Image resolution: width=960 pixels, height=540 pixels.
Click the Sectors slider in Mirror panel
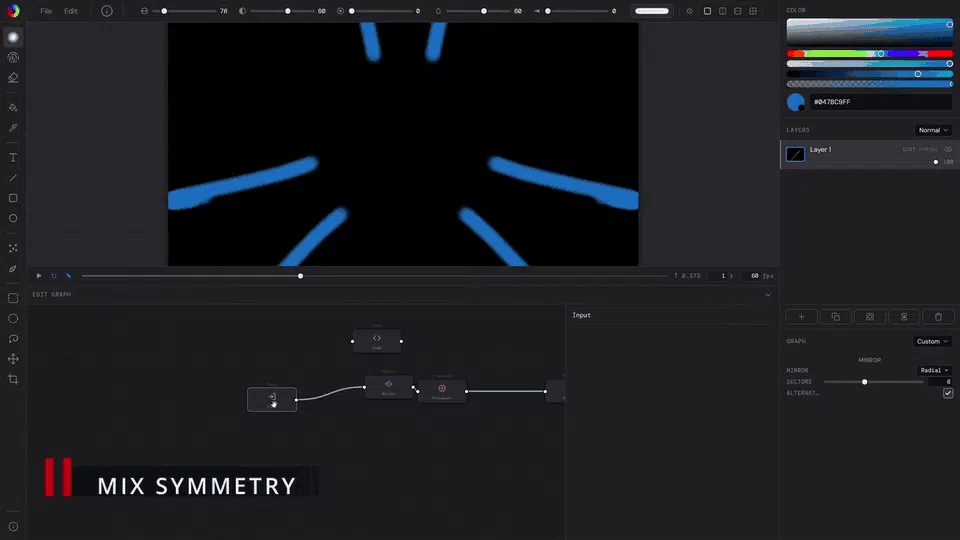point(874,382)
